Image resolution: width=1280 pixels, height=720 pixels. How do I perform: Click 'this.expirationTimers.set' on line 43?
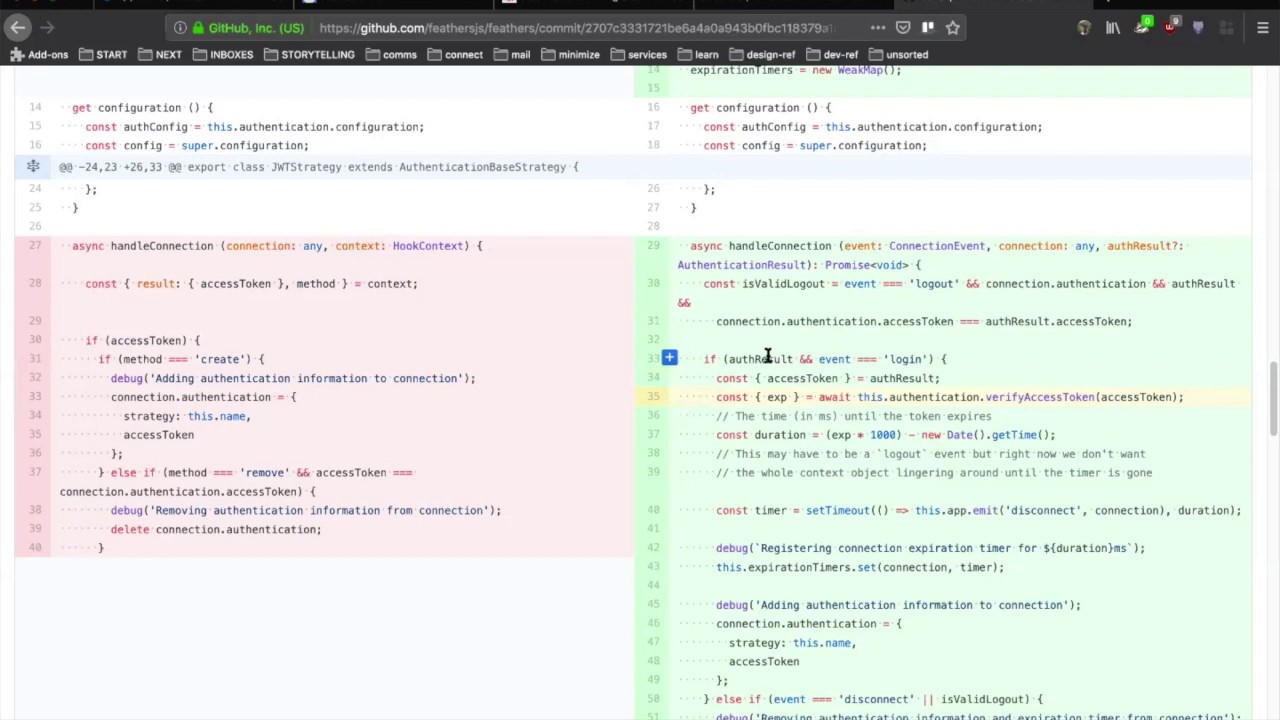tap(797, 567)
